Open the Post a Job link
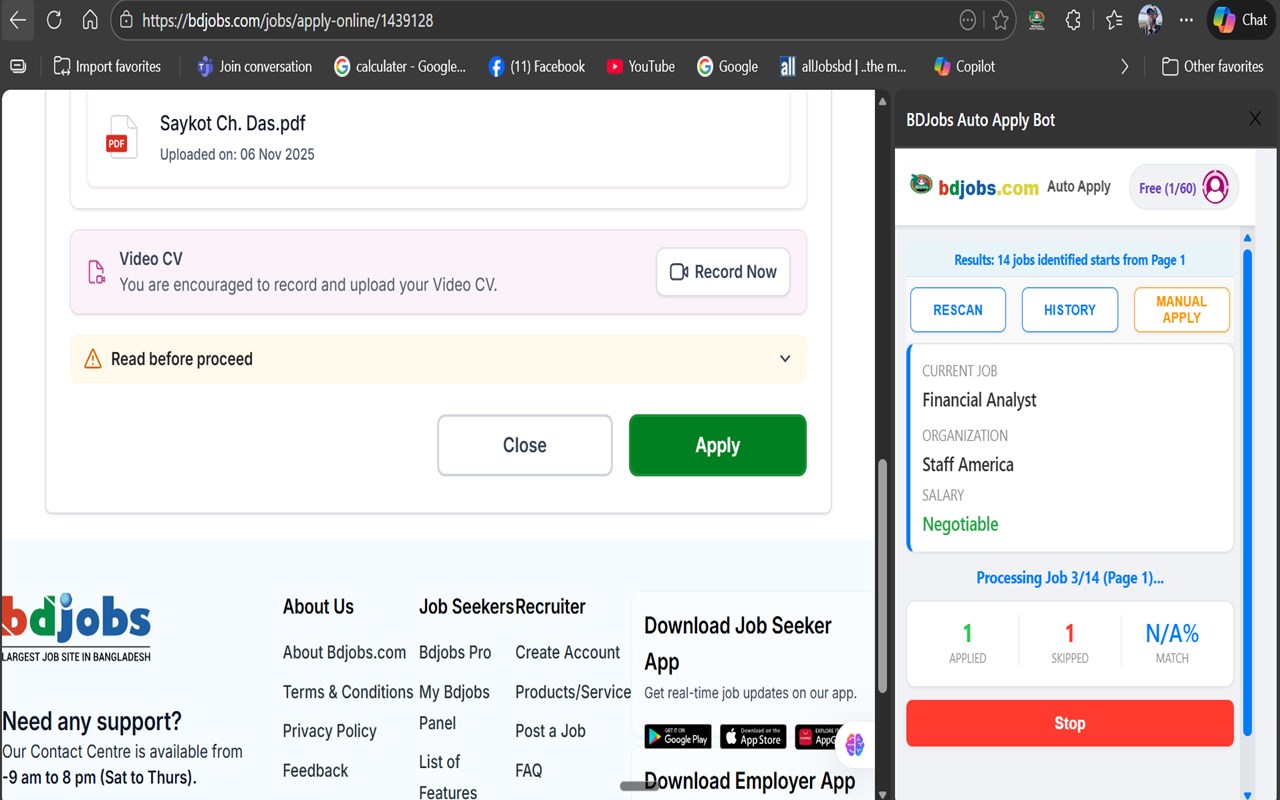Image resolution: width=1280 pixels, height=800 pixels. click(550, 731)
